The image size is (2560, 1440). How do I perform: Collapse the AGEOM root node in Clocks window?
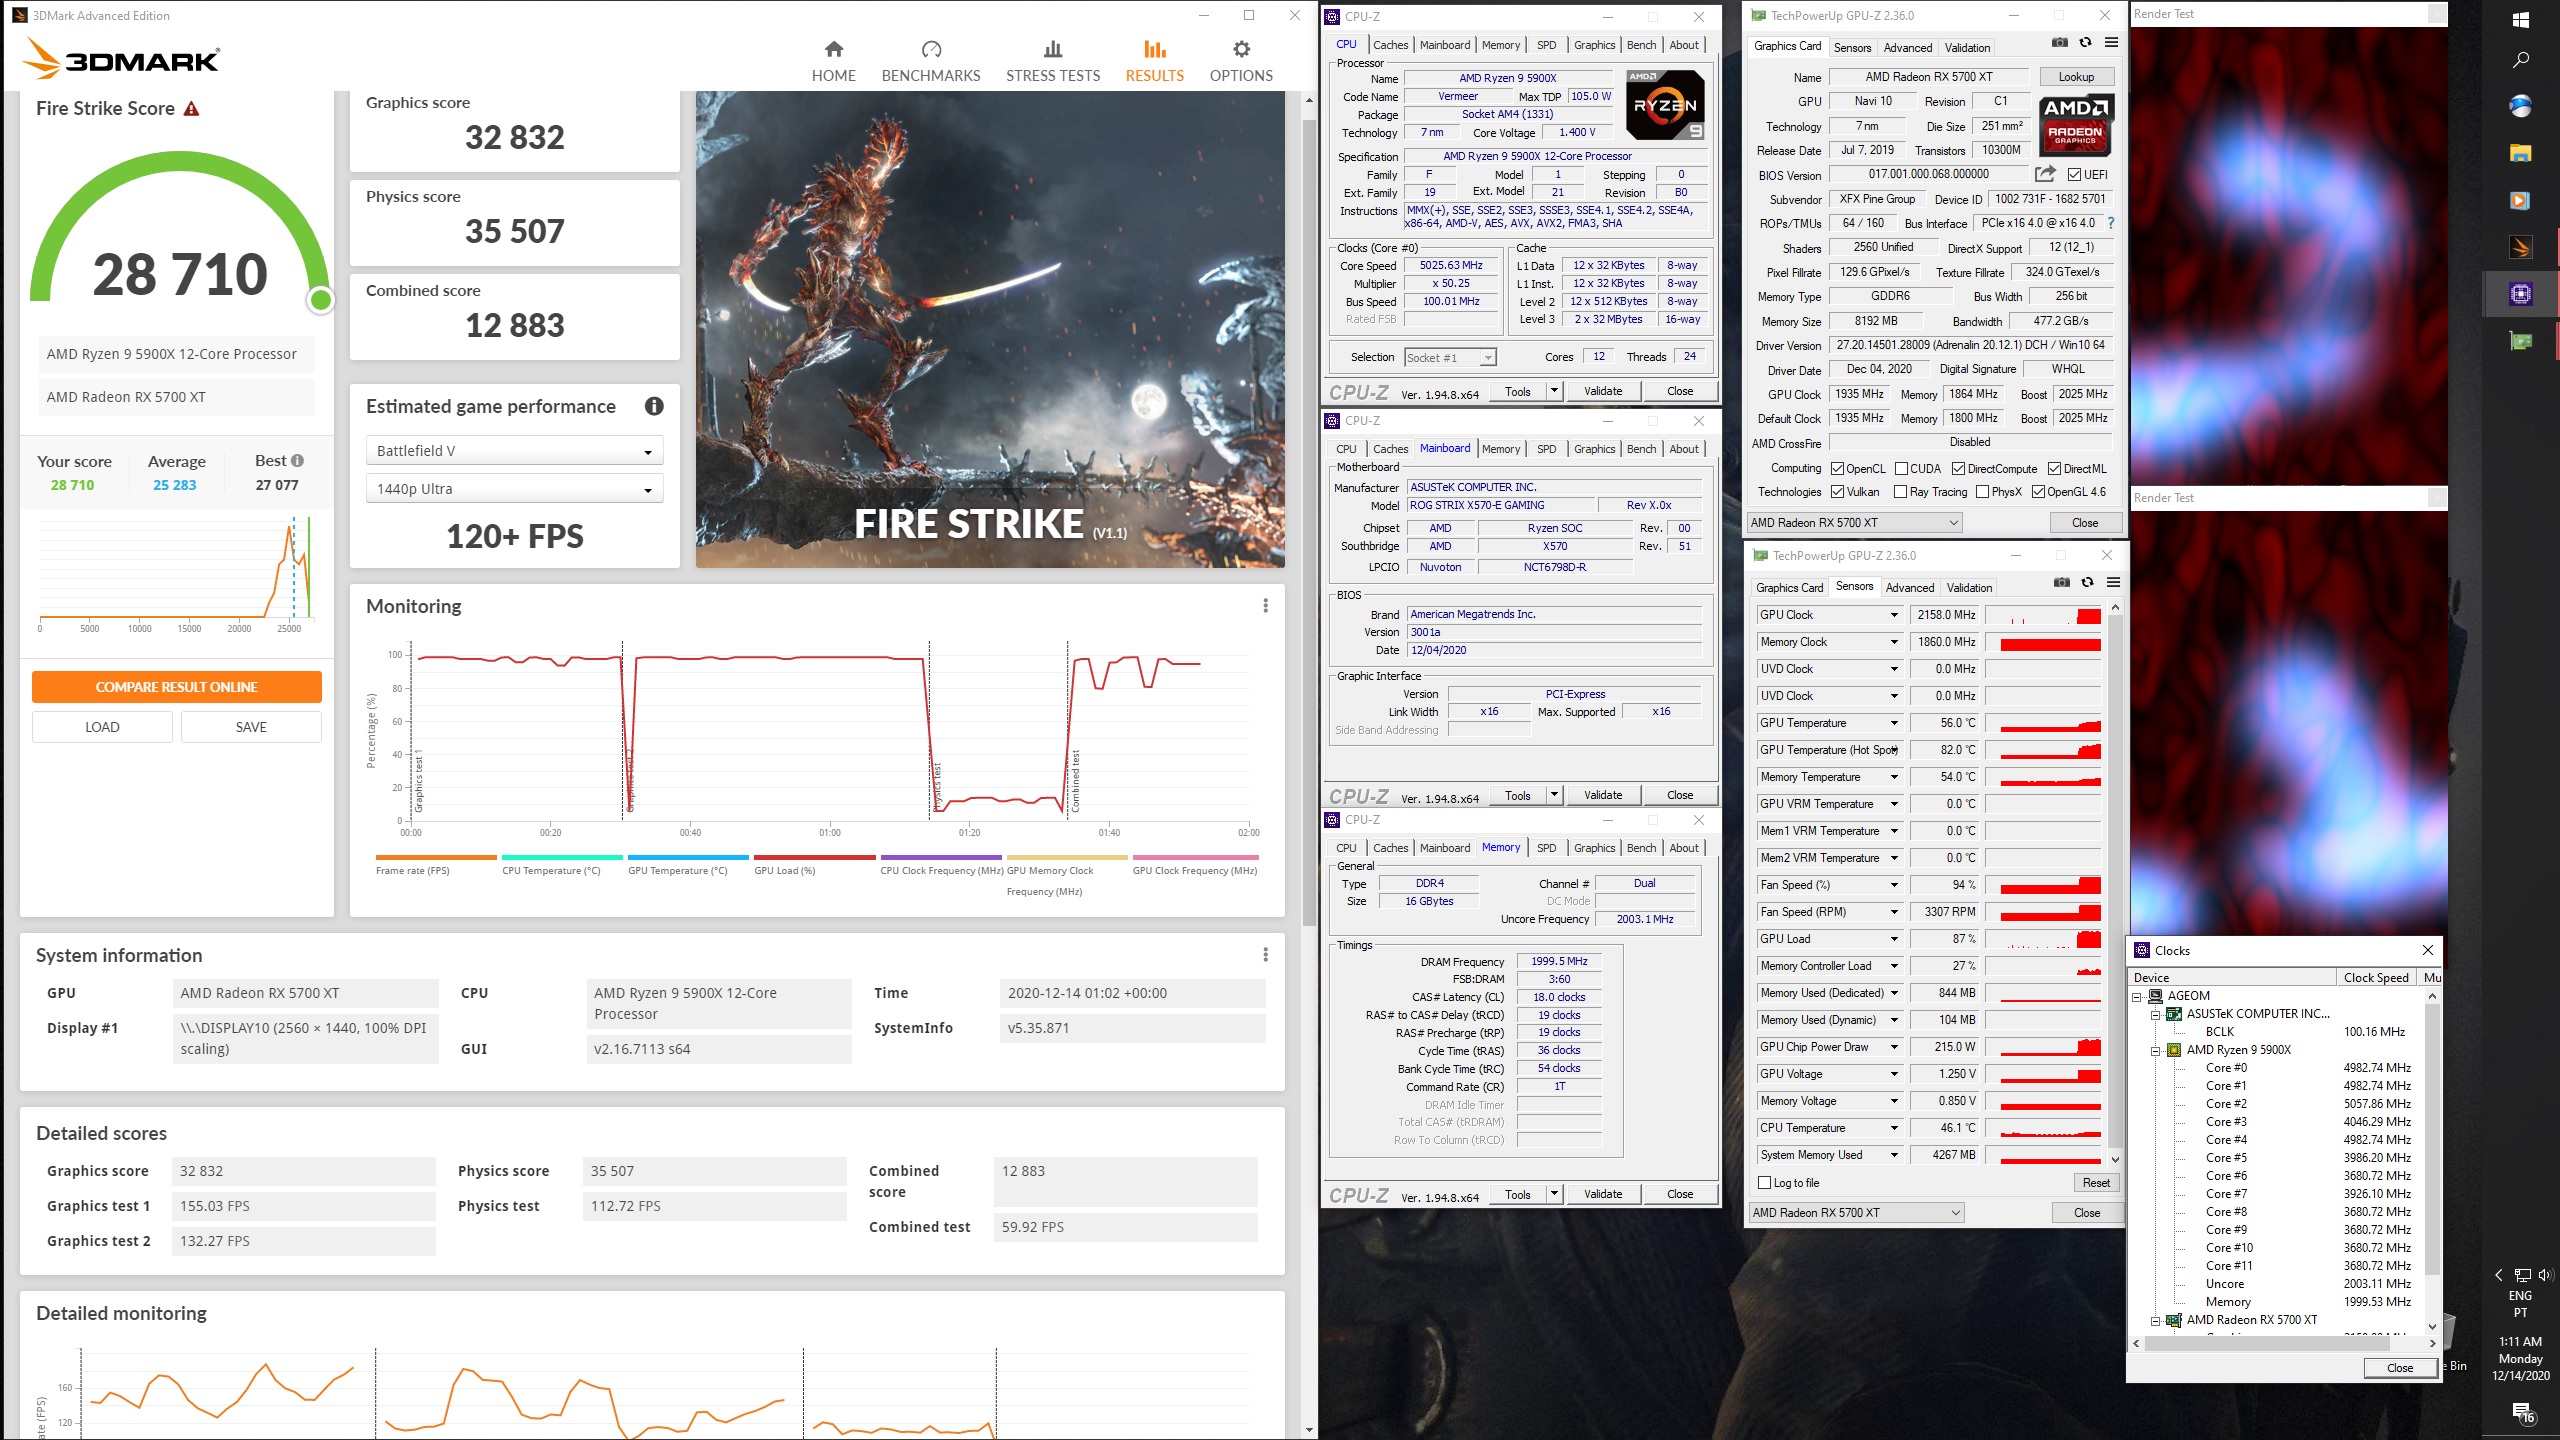[x=2137, y=996]
